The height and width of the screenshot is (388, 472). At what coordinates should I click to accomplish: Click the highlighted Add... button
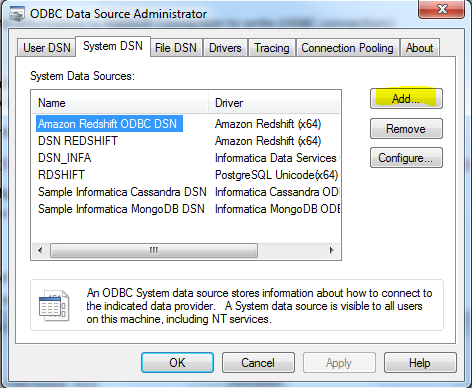[x=406, y=99]
